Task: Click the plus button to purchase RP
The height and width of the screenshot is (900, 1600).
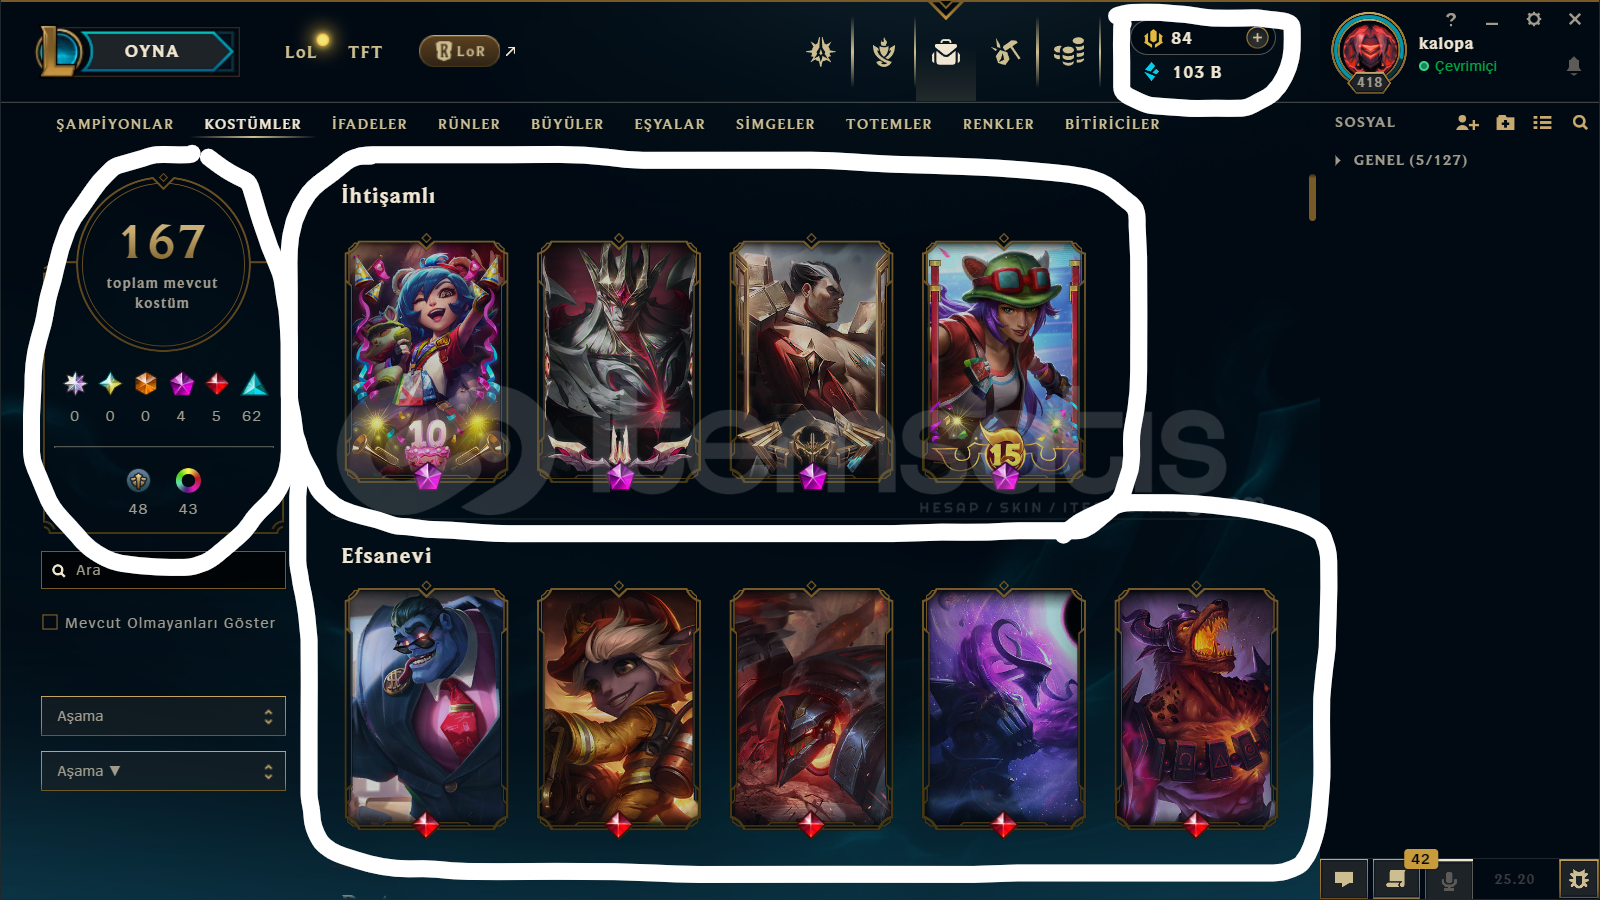Action: 1257,38
